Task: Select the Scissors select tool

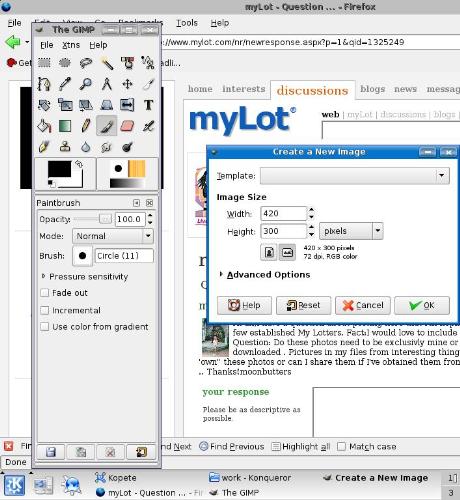Action: pyautogui.click(x=148, y=63)
